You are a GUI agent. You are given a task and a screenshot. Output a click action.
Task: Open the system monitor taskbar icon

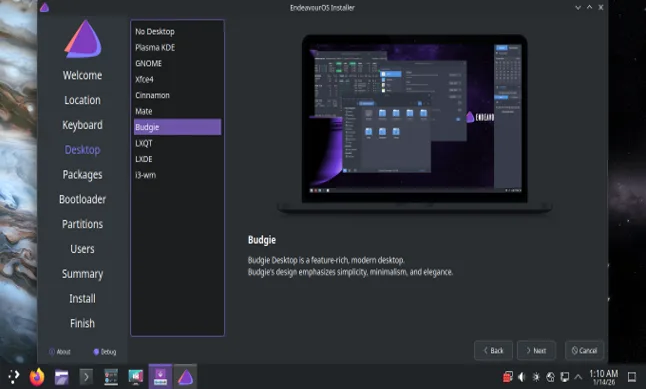point(111,377)
